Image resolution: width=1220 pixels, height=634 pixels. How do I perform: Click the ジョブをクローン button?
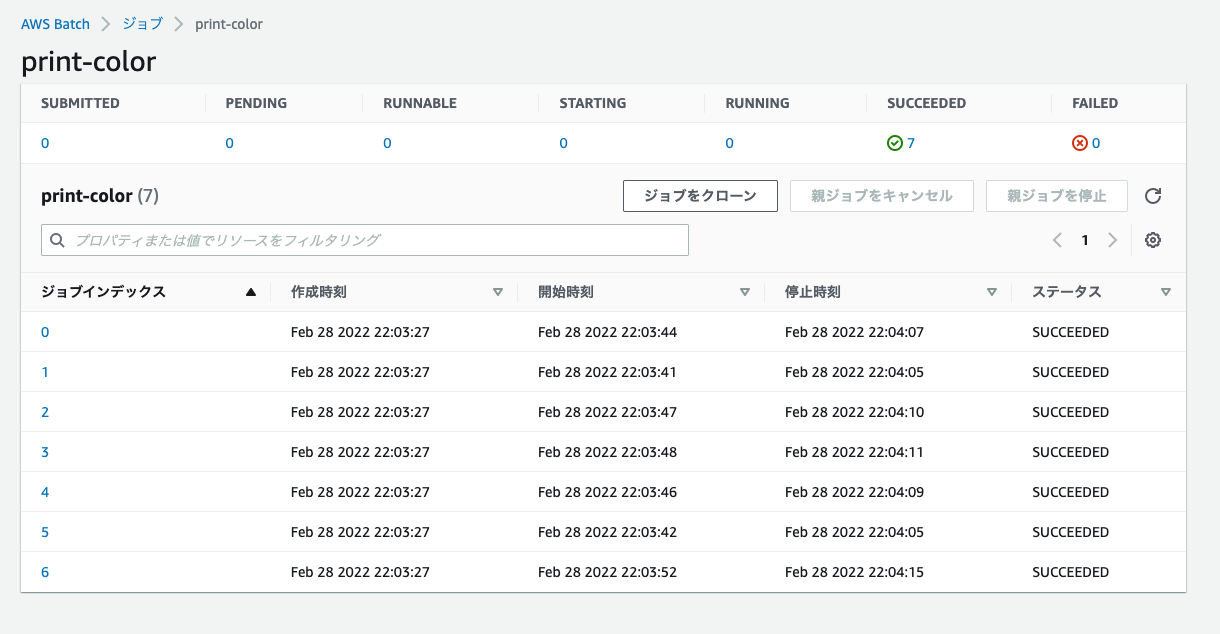[700, 196]
